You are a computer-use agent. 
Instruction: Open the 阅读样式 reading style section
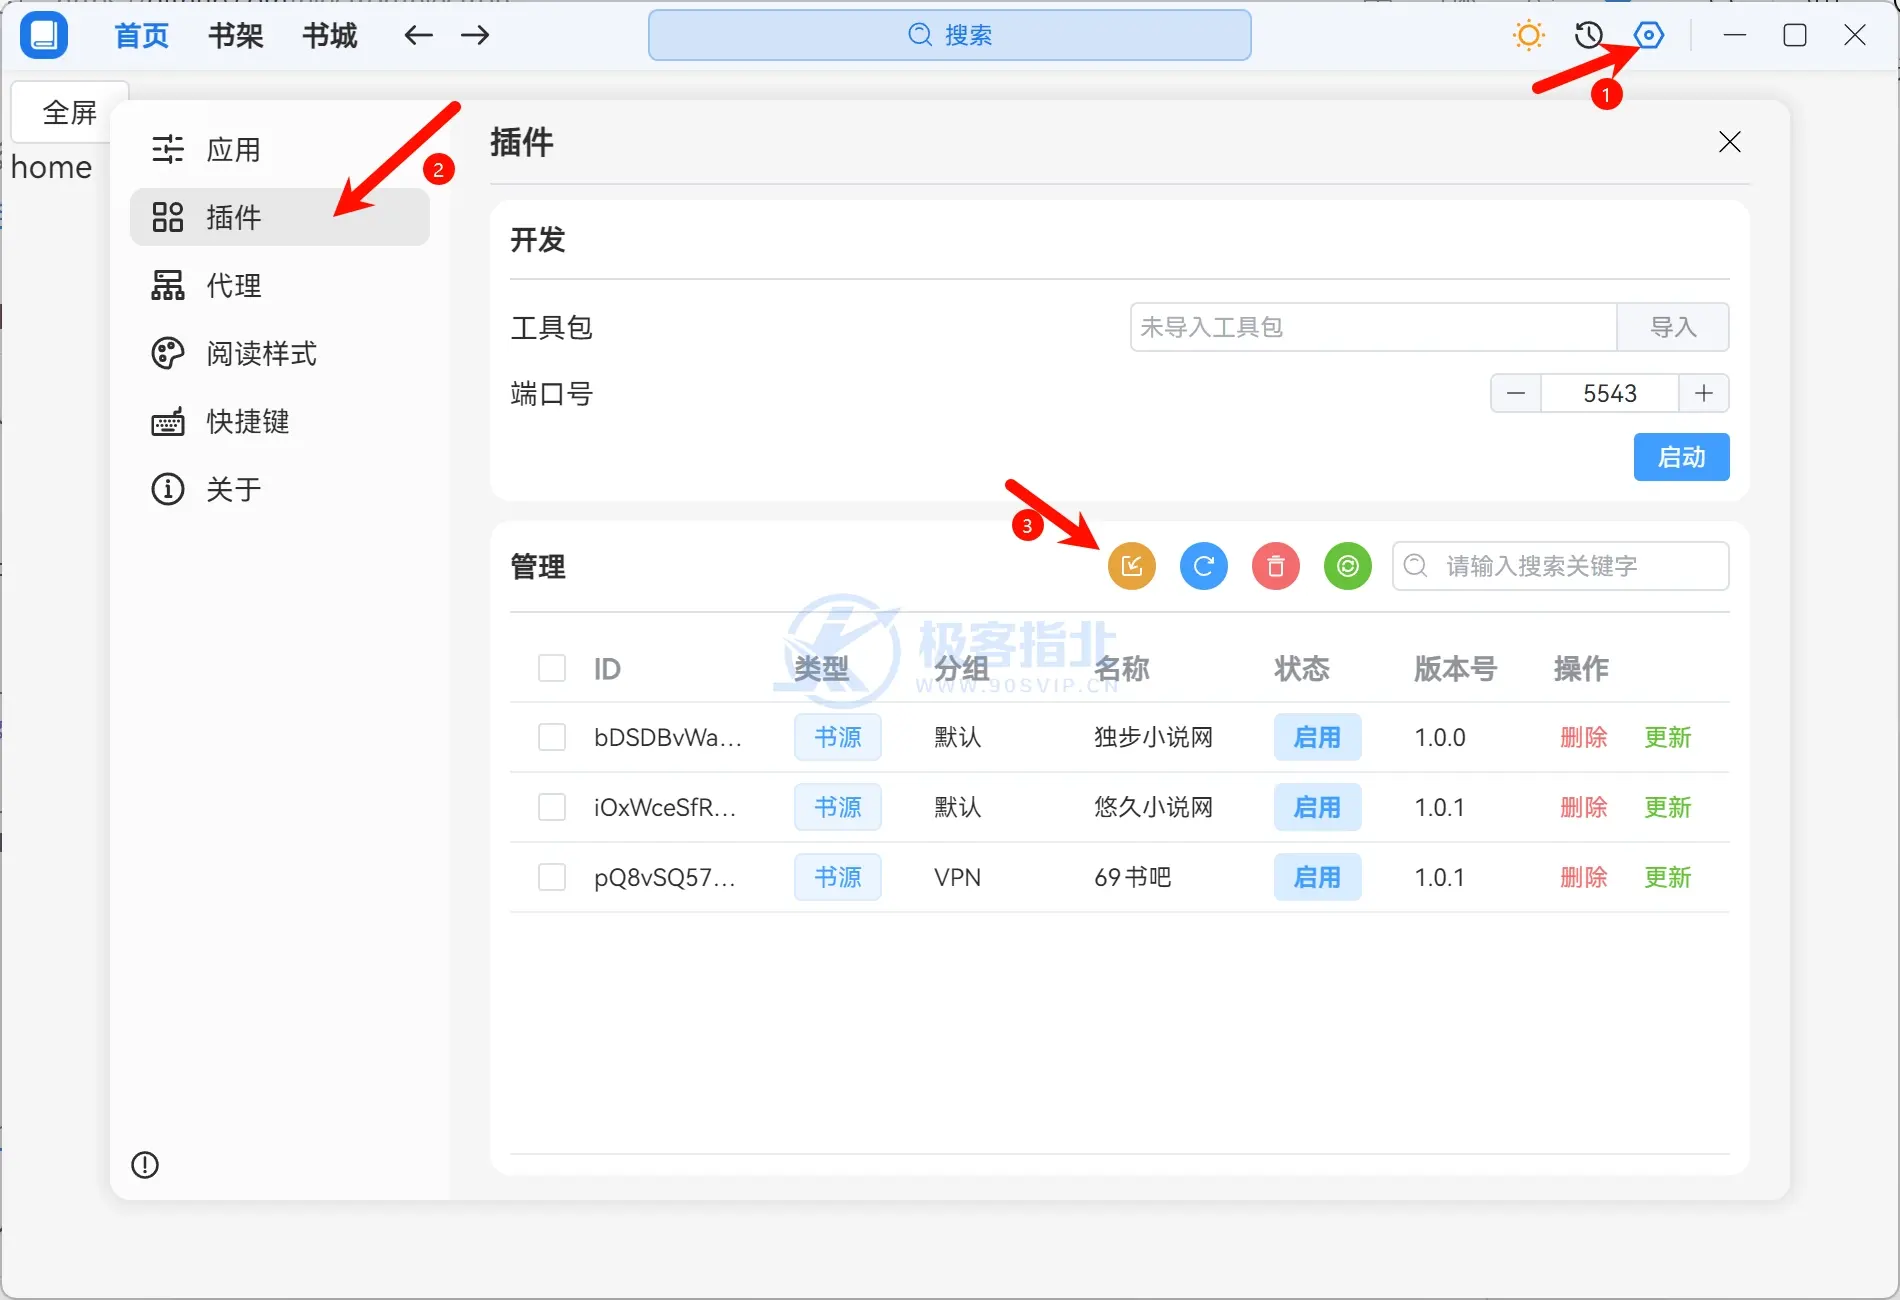[x=280, y=353]
